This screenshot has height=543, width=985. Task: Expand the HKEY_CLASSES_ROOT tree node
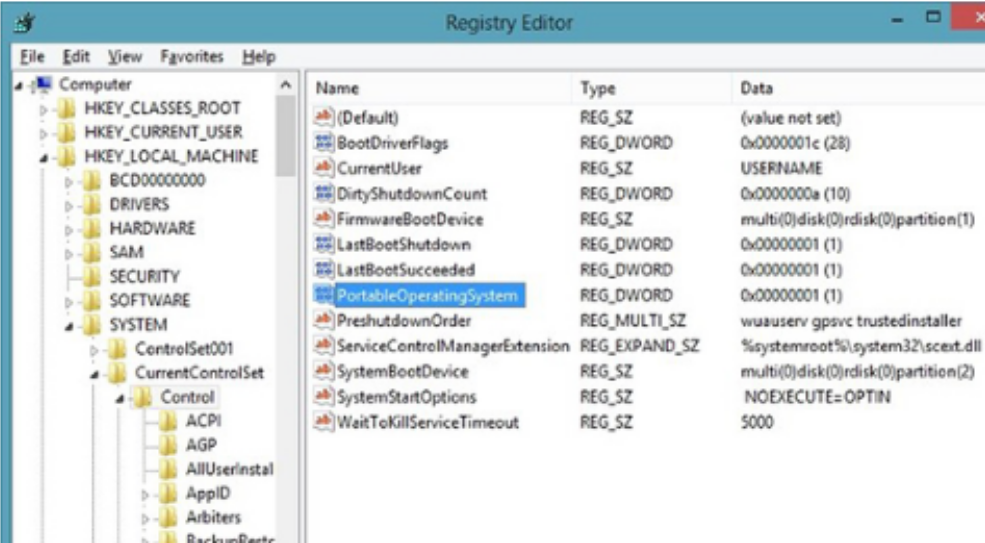click(x=43, y=108)
